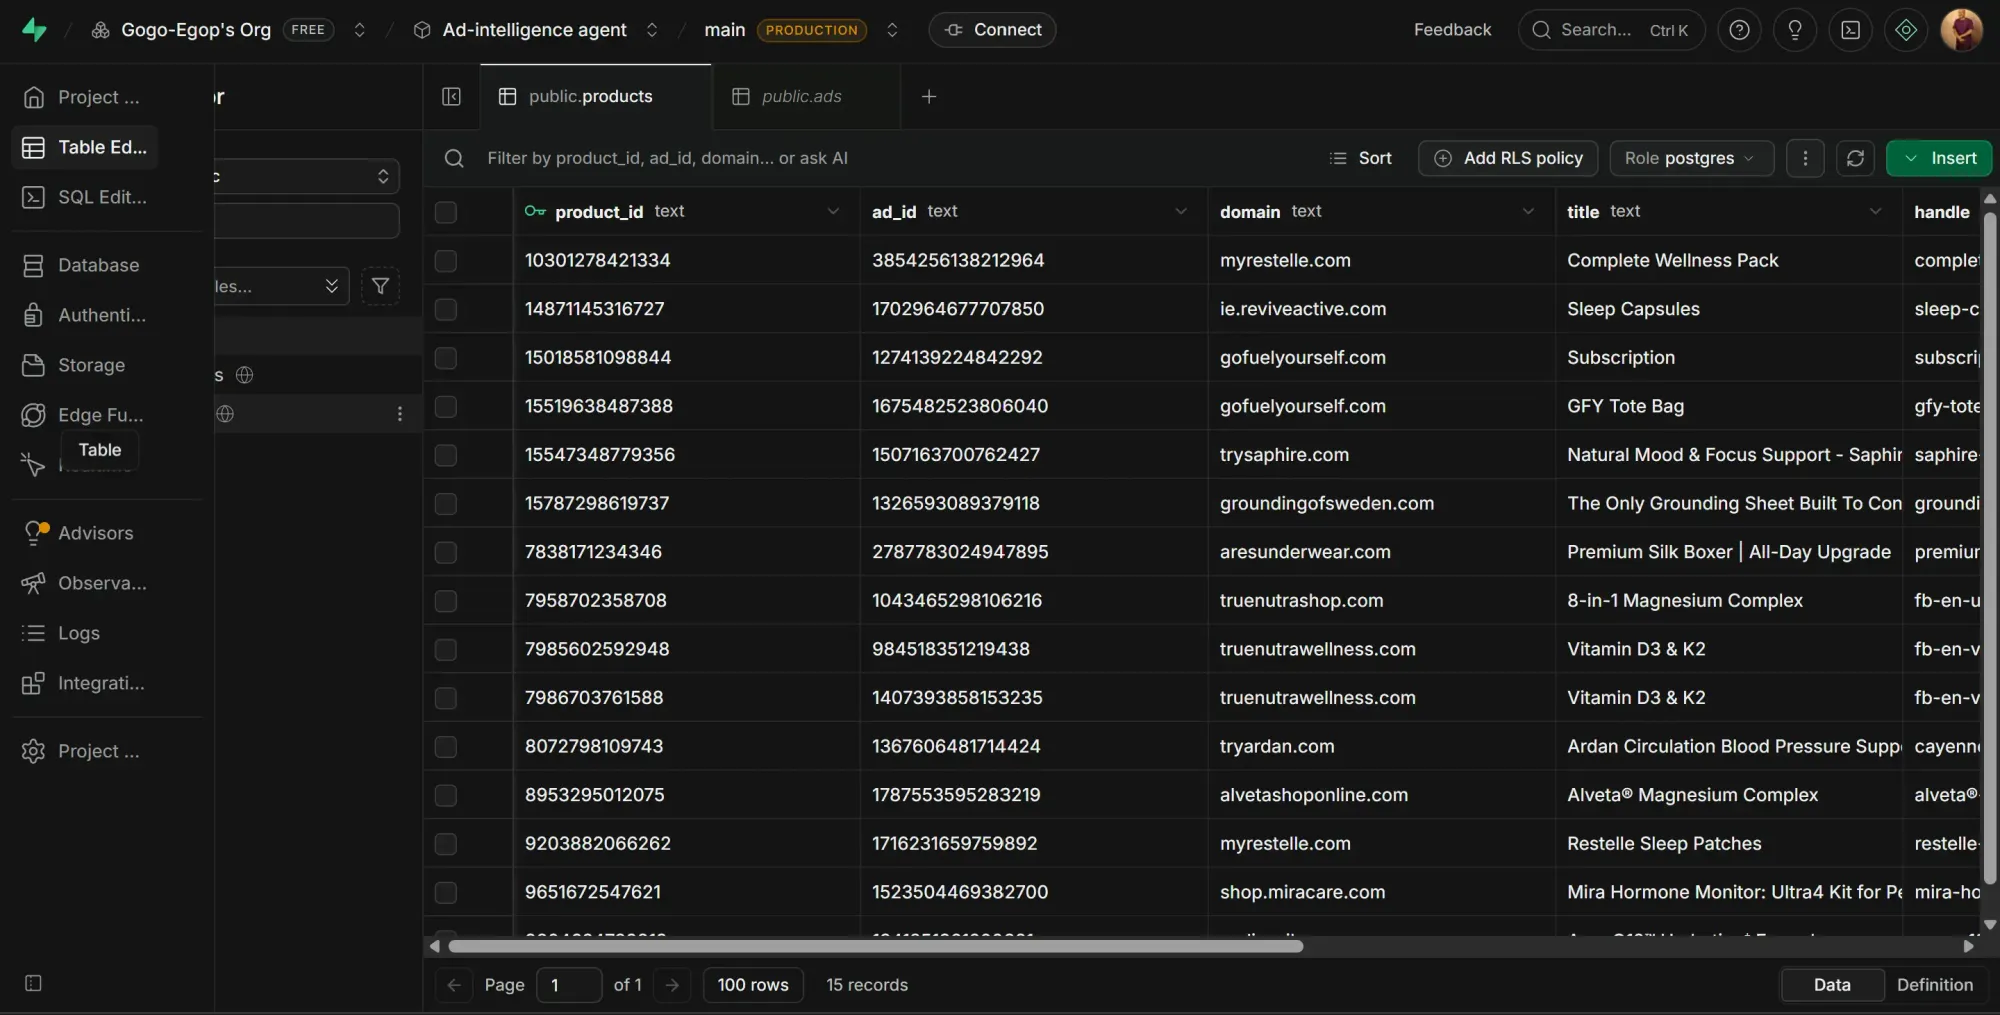Image resolution: width=2000 pixels, height=1015 pixels.
Task: Click the refresh table icon
Action: click(x=1855, y=158)
